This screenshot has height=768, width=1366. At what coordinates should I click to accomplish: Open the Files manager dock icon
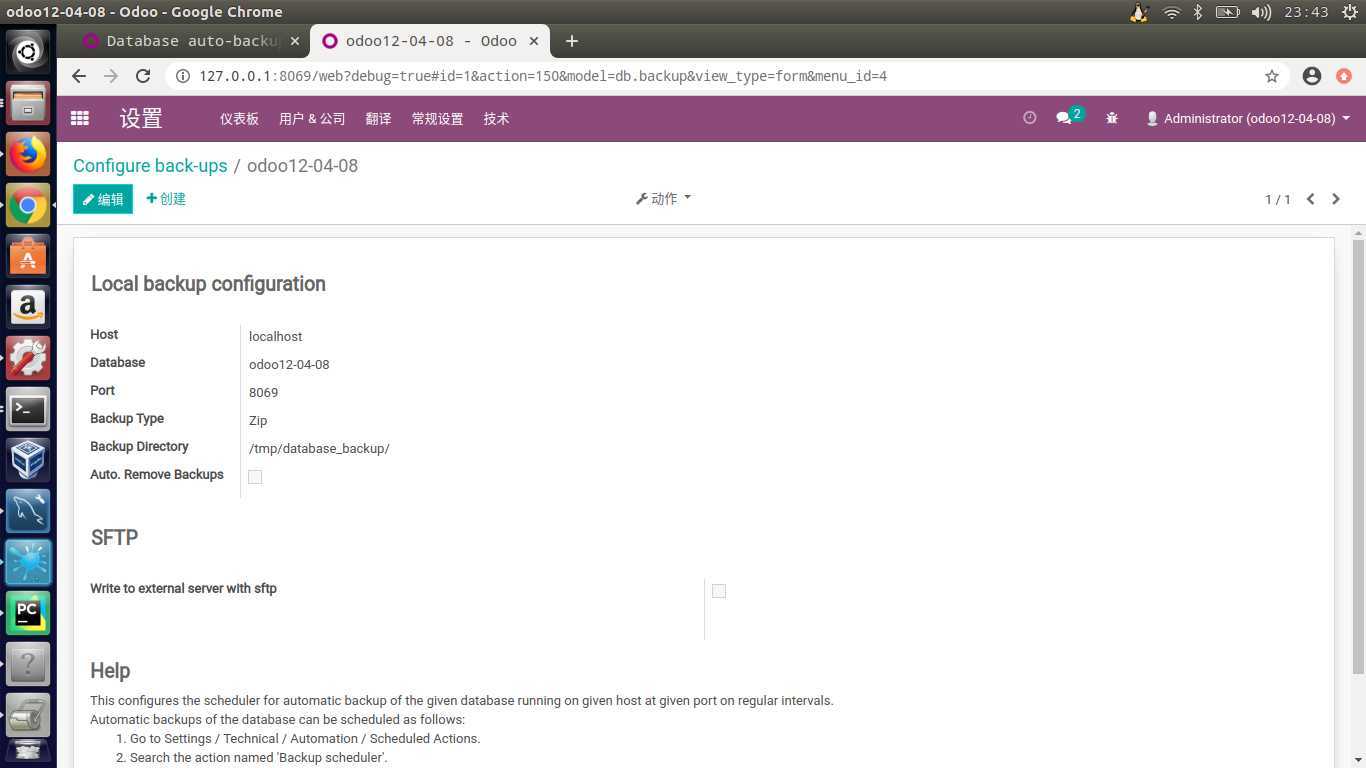pyautogui.click(x=28, y=104)
